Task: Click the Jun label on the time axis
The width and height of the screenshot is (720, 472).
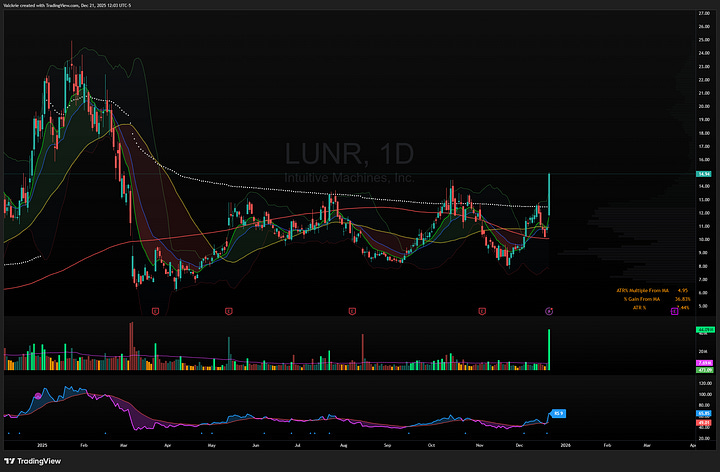Action: 256,445
